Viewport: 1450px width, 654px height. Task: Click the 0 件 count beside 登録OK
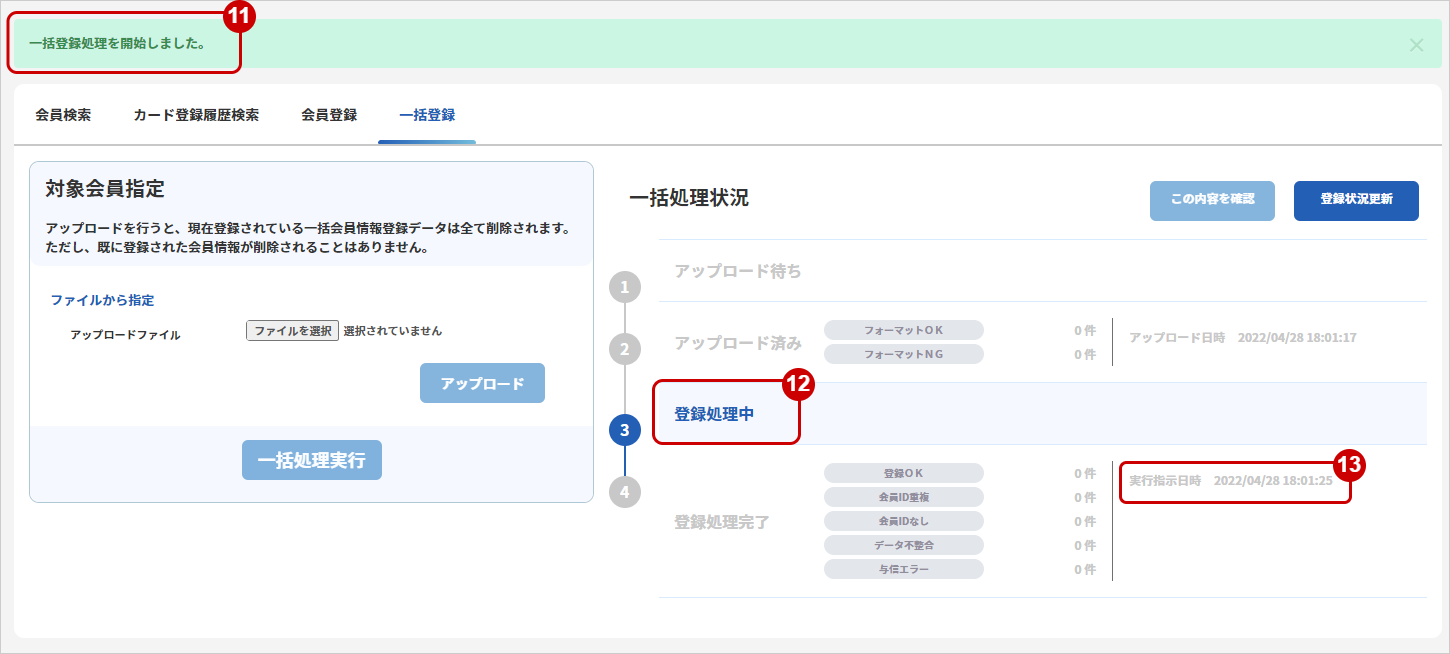pos(1085,473)
